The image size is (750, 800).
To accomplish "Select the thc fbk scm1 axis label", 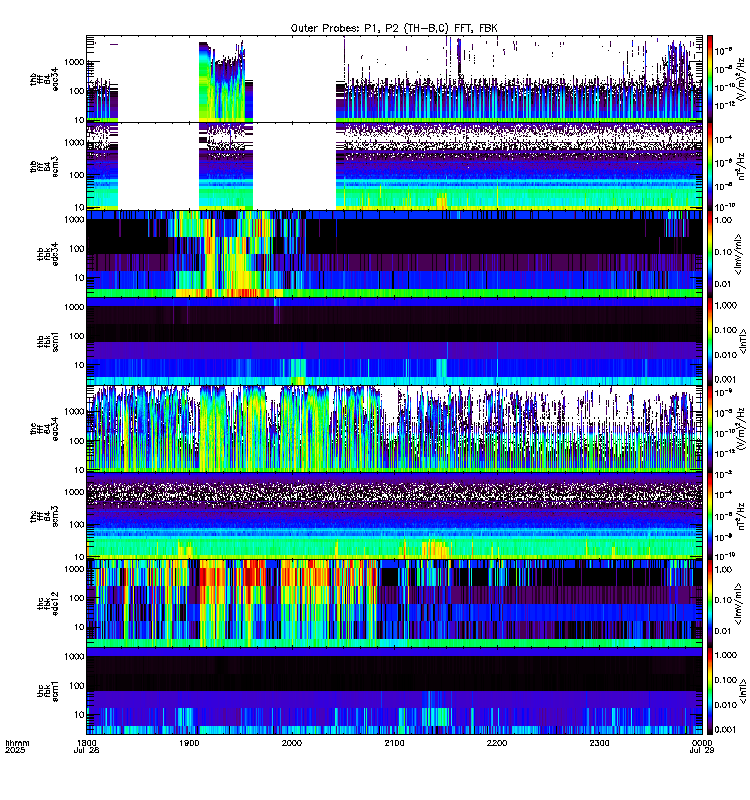I will [x=47, y=691].
